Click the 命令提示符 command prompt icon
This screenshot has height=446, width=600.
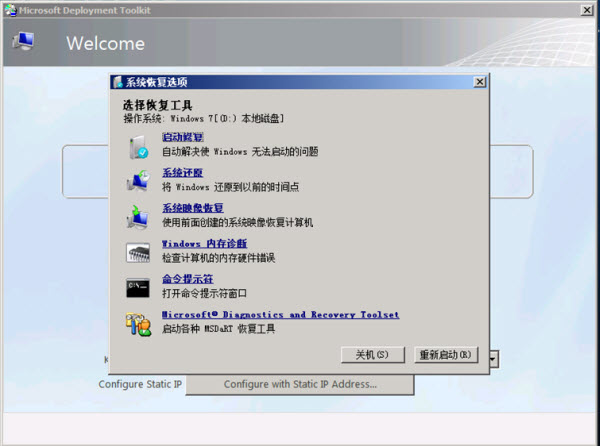pos(138,288)
